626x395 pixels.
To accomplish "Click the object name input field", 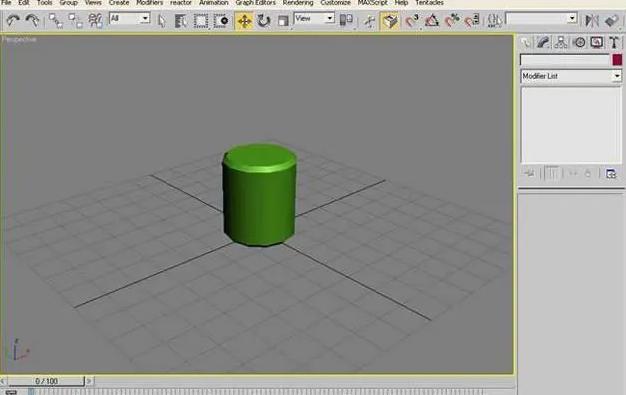I will point(565,60).
